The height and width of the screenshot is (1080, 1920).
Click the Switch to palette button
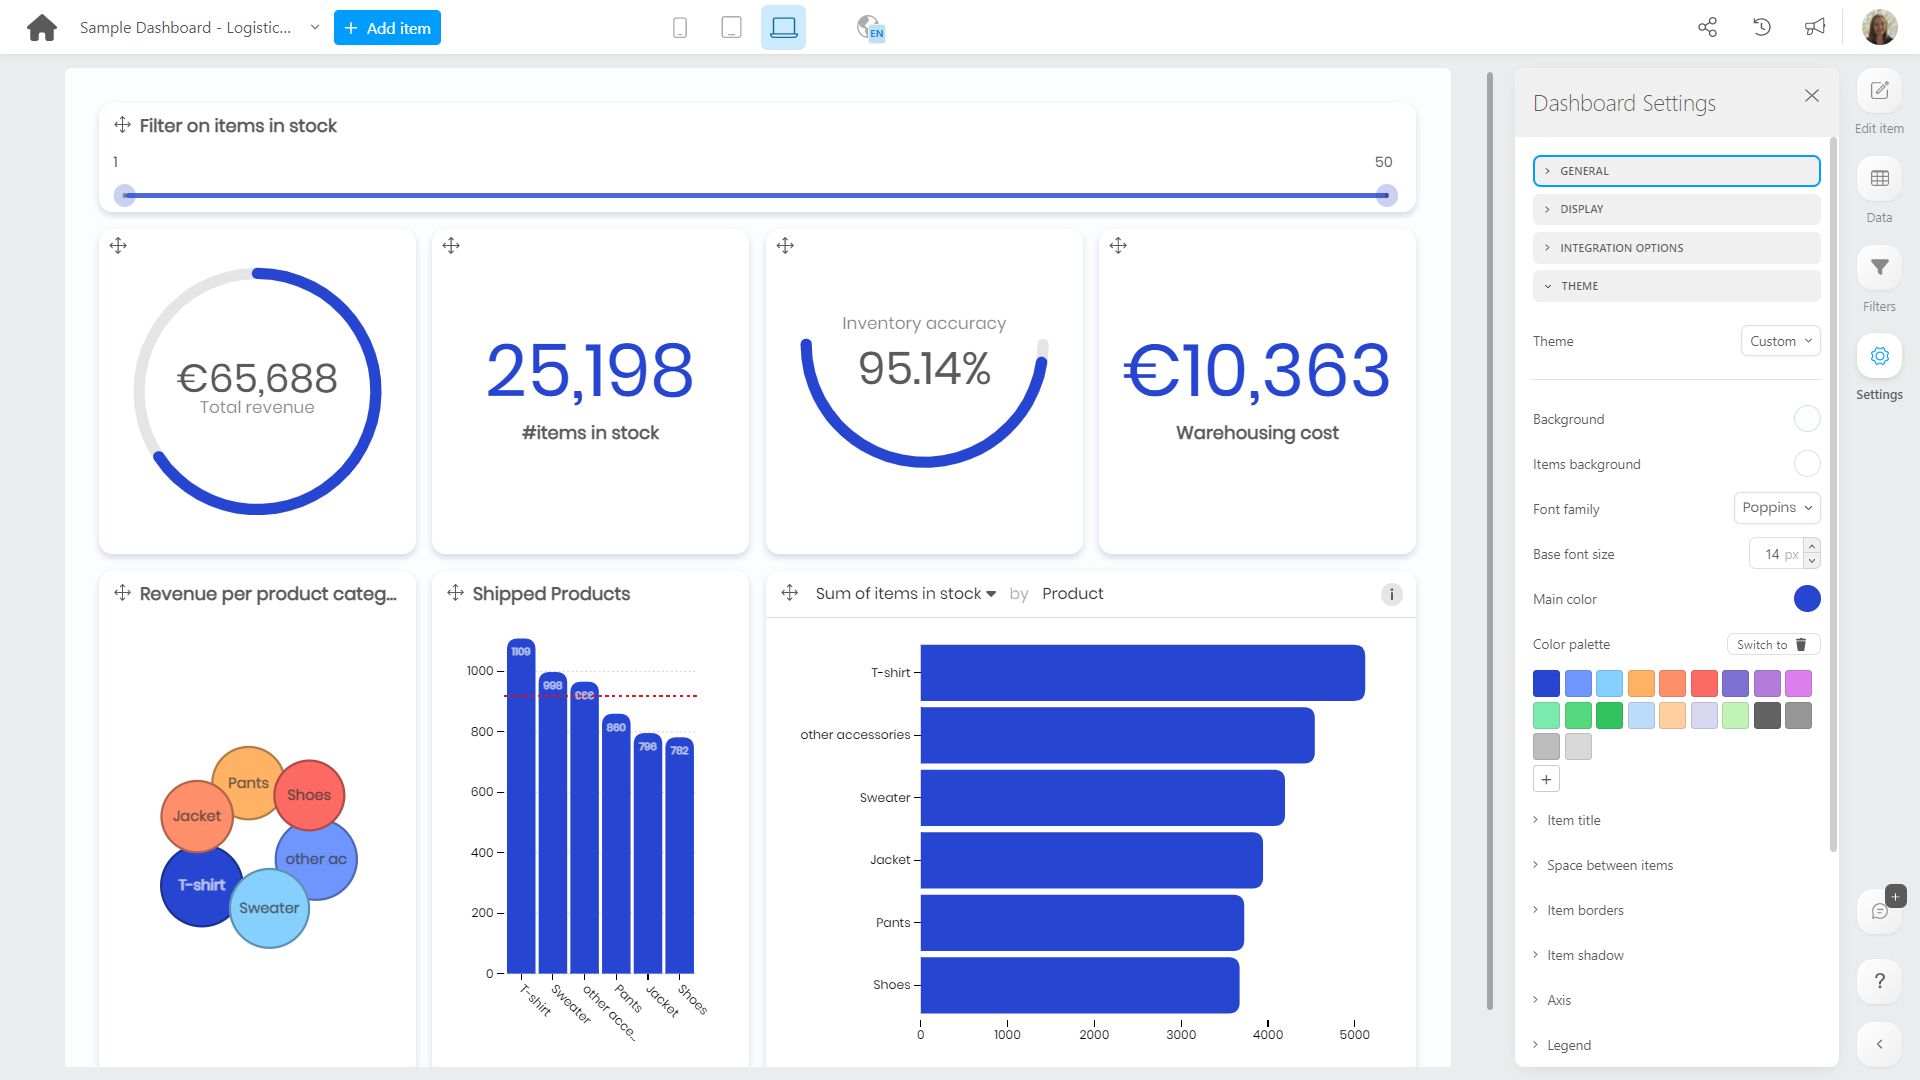point(1762,645)
